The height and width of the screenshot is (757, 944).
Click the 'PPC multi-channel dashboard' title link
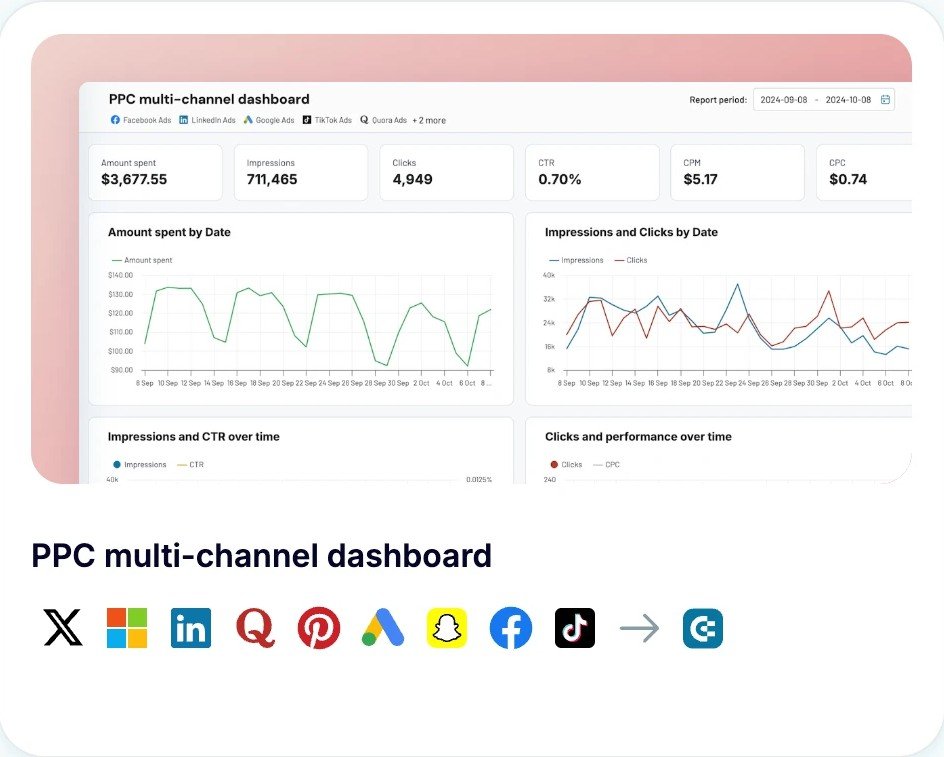pyautogui.click(x=261, y=556)
